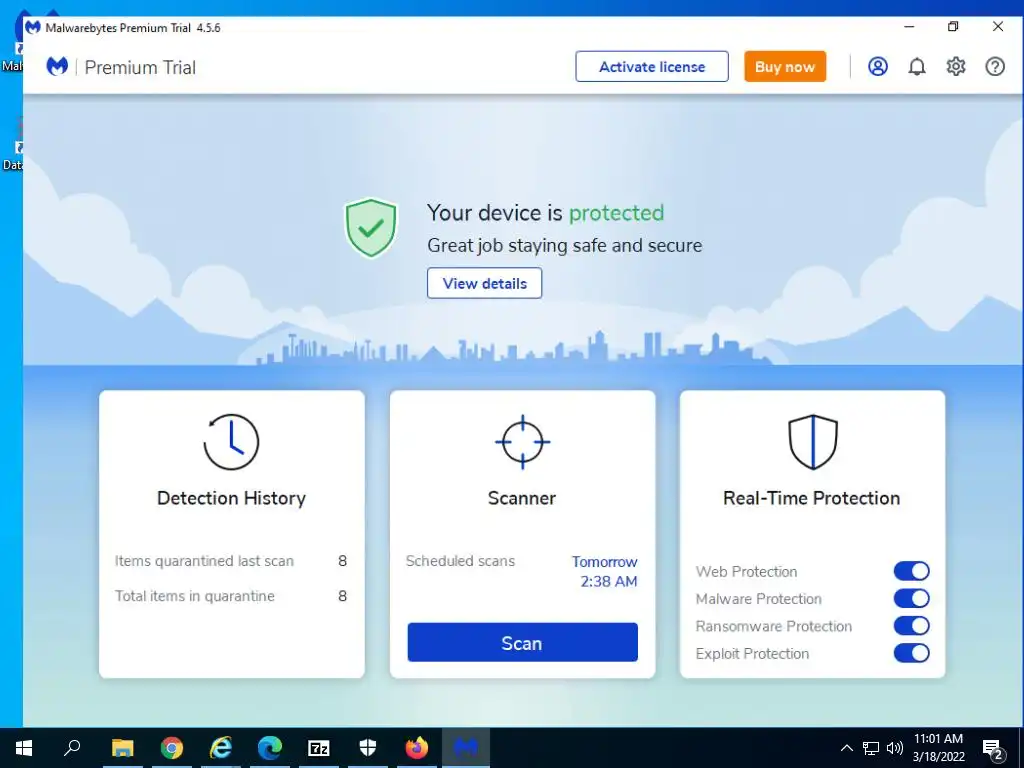Click the orange Buy now button
The width and height of the screenshot is (1024, 768).
tap(785, 67)
